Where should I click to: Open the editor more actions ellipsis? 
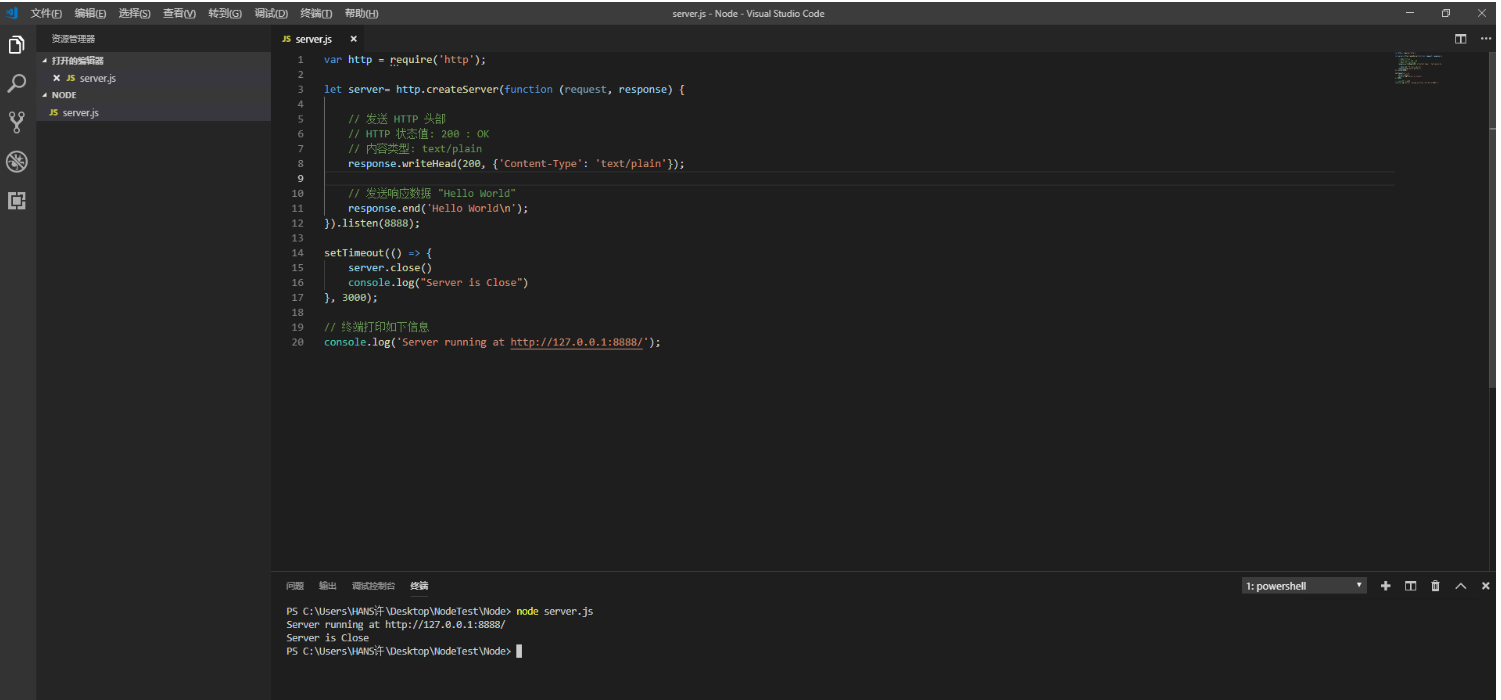1485,39
